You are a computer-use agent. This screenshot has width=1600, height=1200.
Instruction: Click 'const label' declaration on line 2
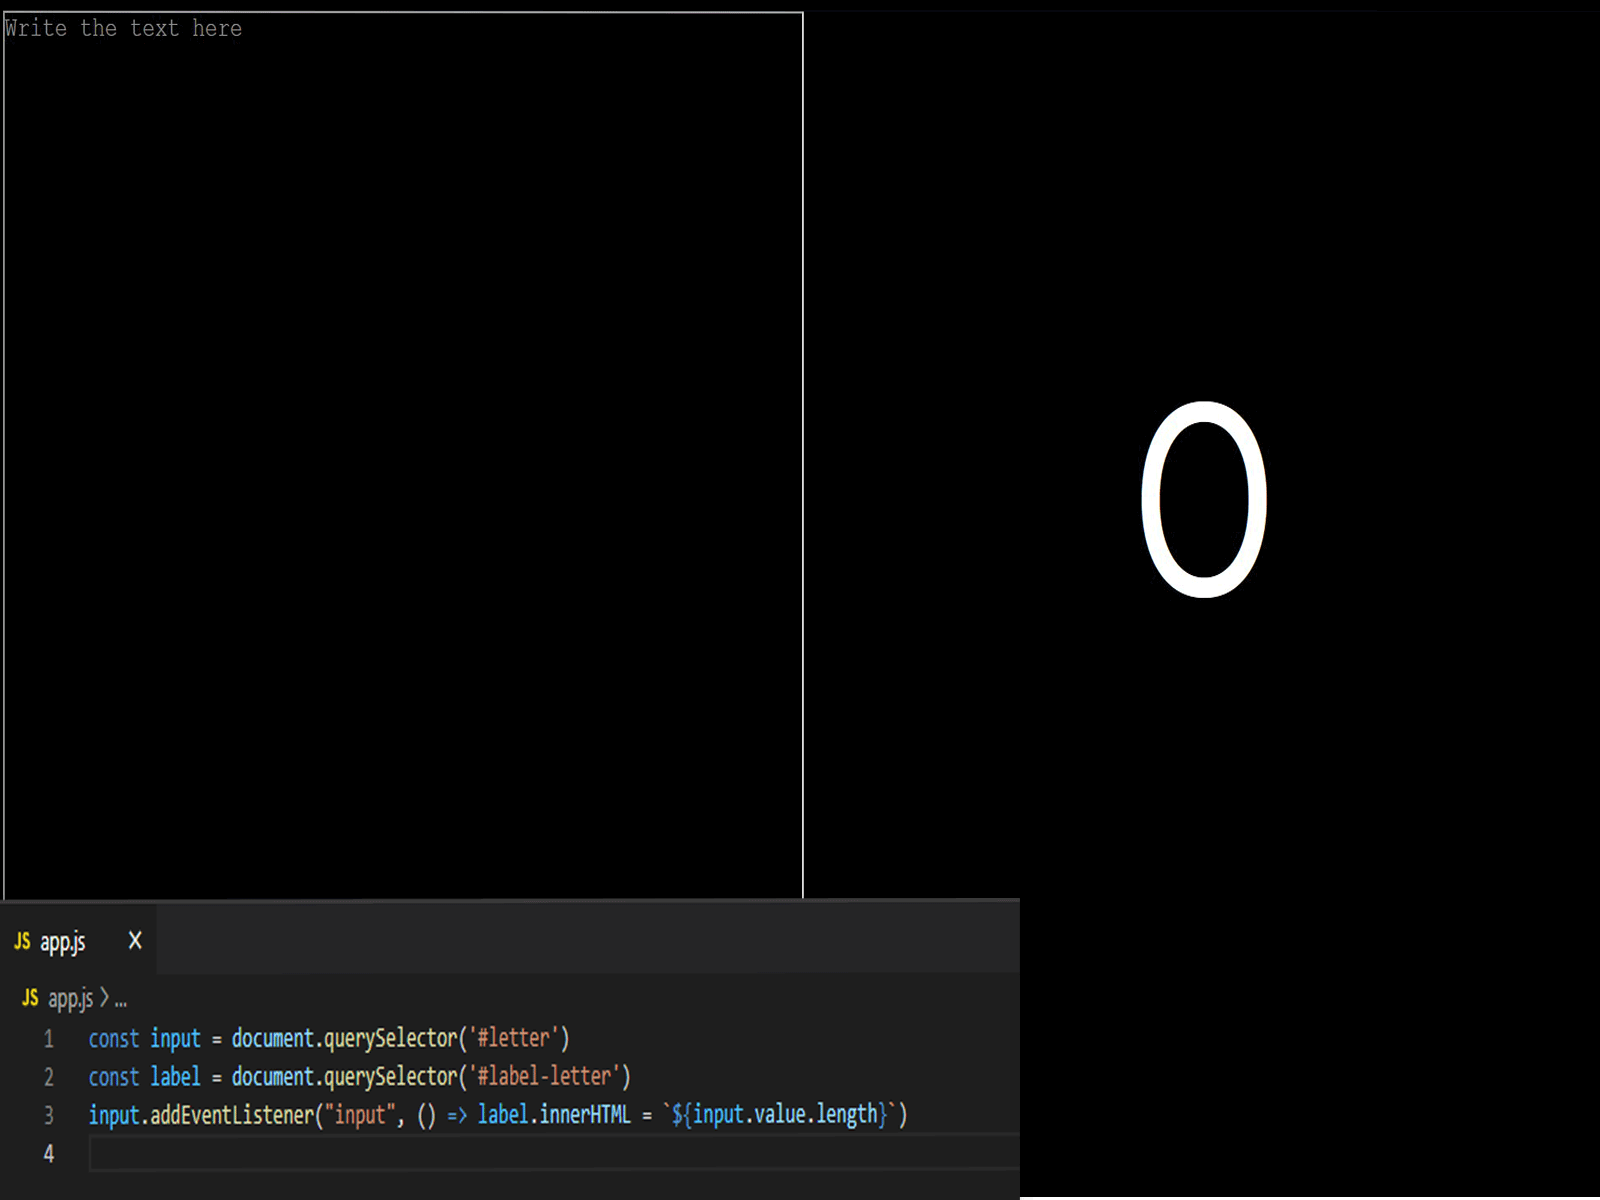144,1076
